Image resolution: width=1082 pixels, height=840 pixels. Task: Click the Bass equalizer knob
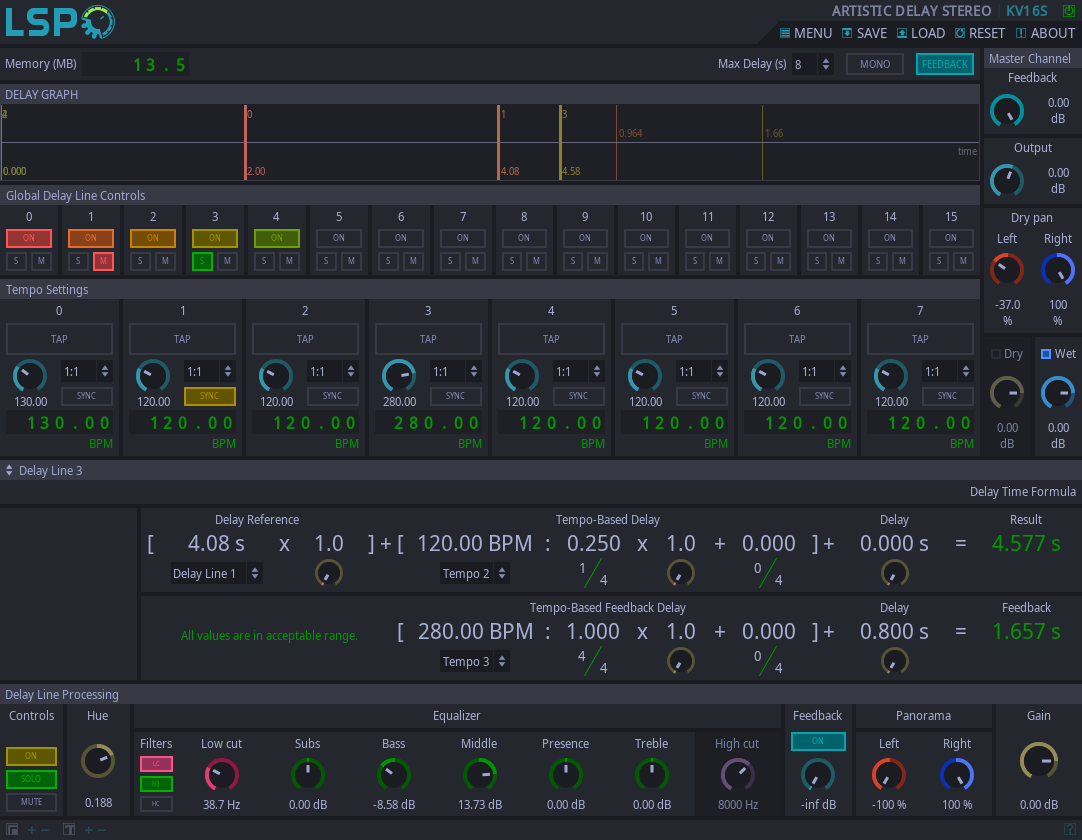point(394,775)
